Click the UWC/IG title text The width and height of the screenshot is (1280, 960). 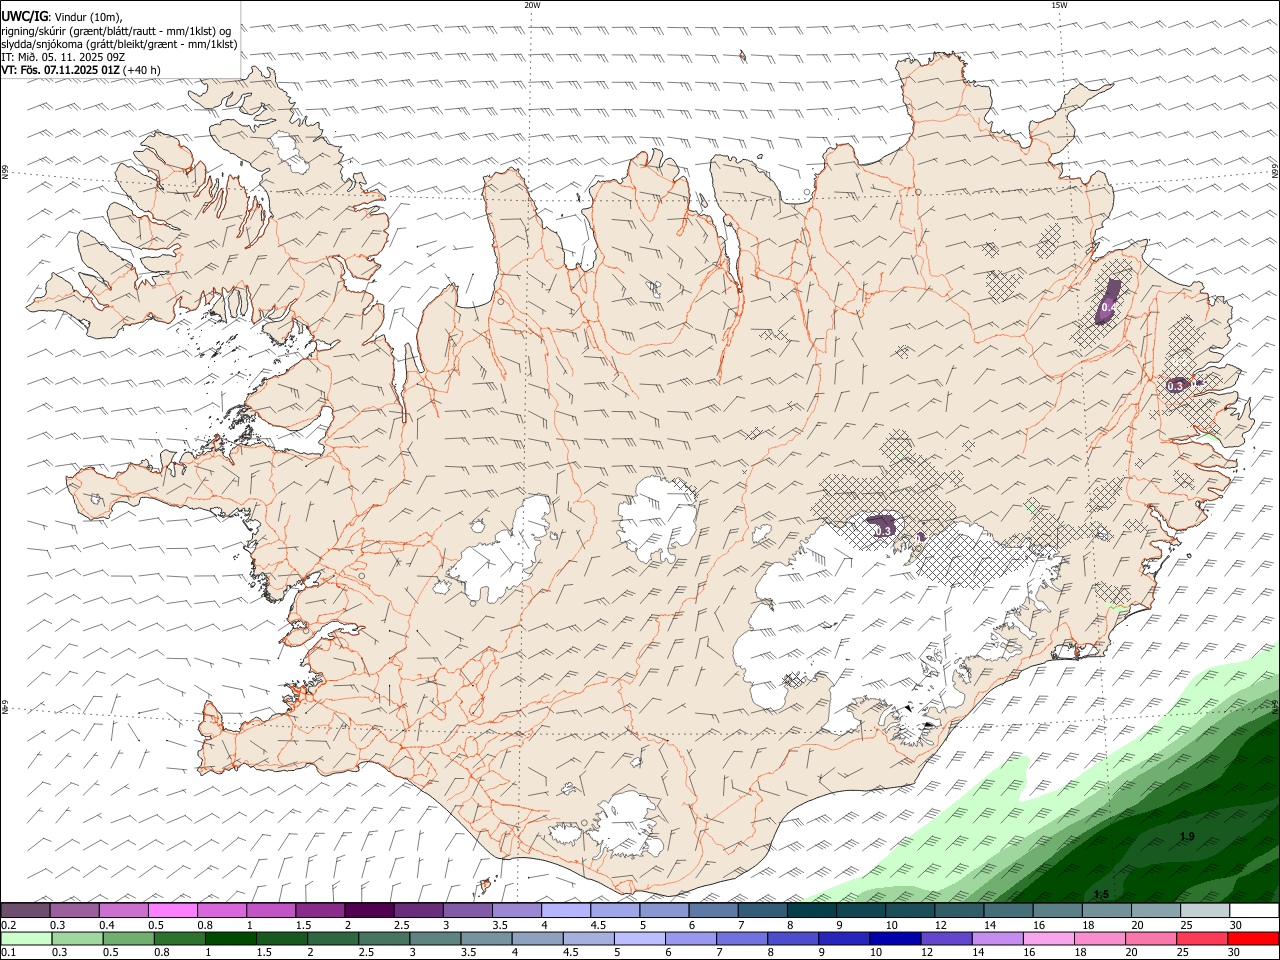(25, 17)
